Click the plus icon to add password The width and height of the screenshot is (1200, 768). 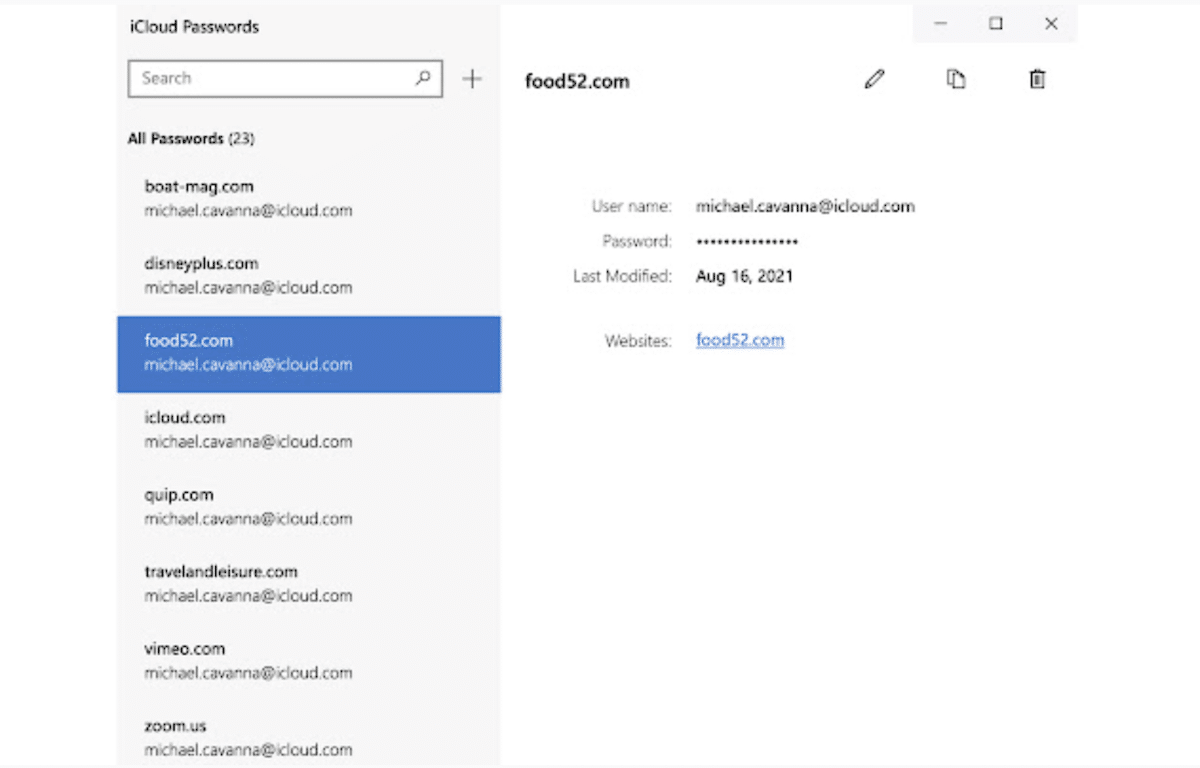click(472, 79)
